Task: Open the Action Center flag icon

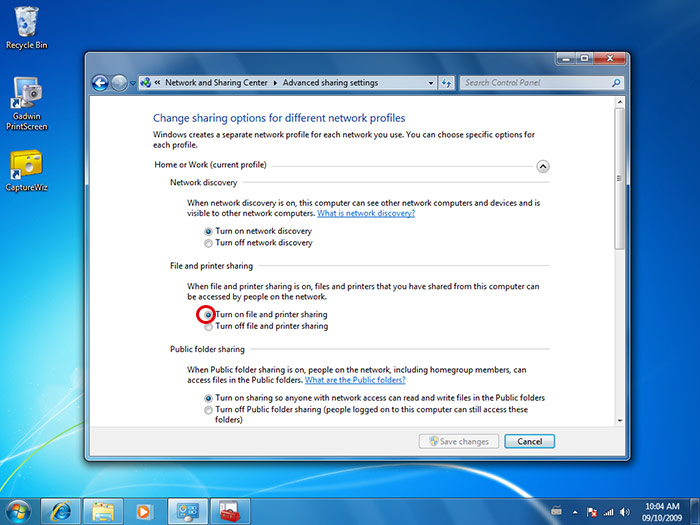Action: tap(592, 512)
